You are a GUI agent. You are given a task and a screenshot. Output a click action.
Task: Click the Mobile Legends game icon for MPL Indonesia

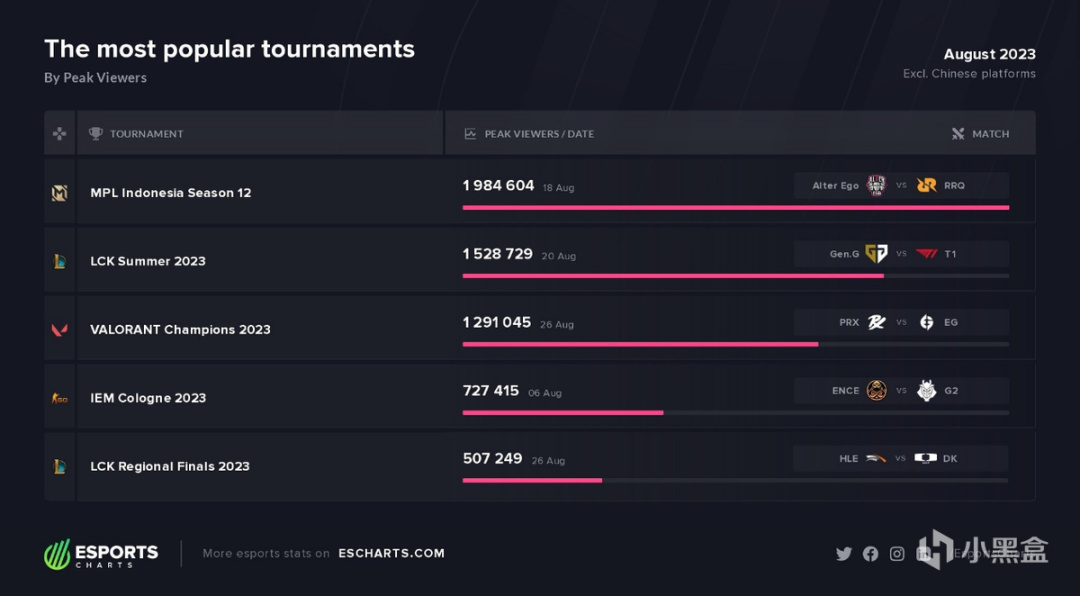(60, 193)
